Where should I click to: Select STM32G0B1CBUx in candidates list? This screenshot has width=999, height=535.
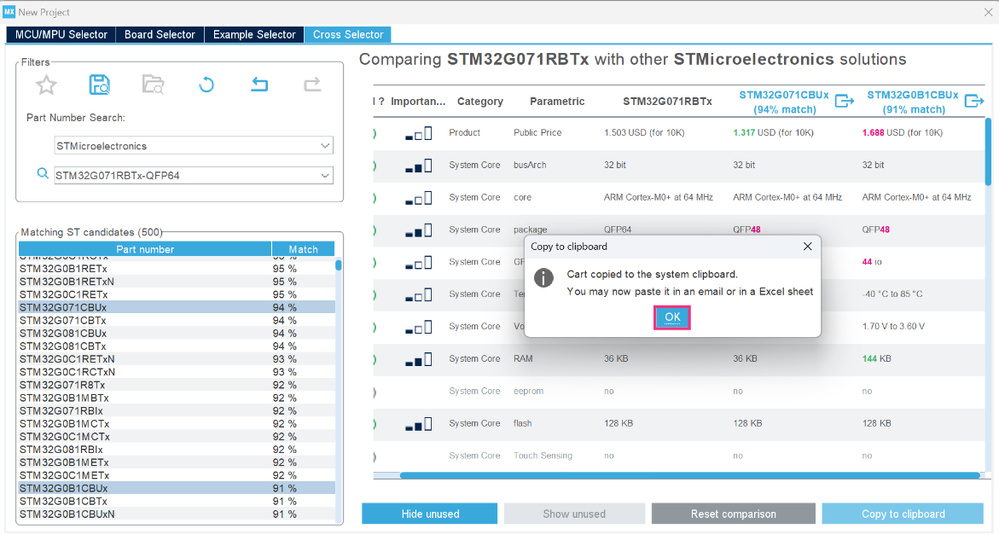pyautogui.click(x=176, y=489)
